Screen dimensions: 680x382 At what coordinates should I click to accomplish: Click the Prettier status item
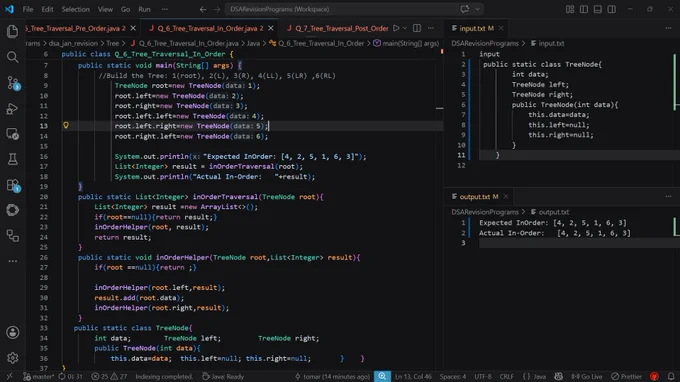click(x=626, y=376)
